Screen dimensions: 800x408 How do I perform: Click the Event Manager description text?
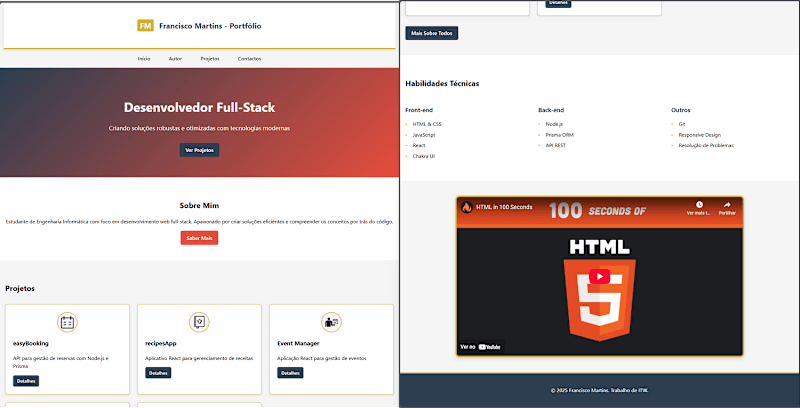point(321,359)
